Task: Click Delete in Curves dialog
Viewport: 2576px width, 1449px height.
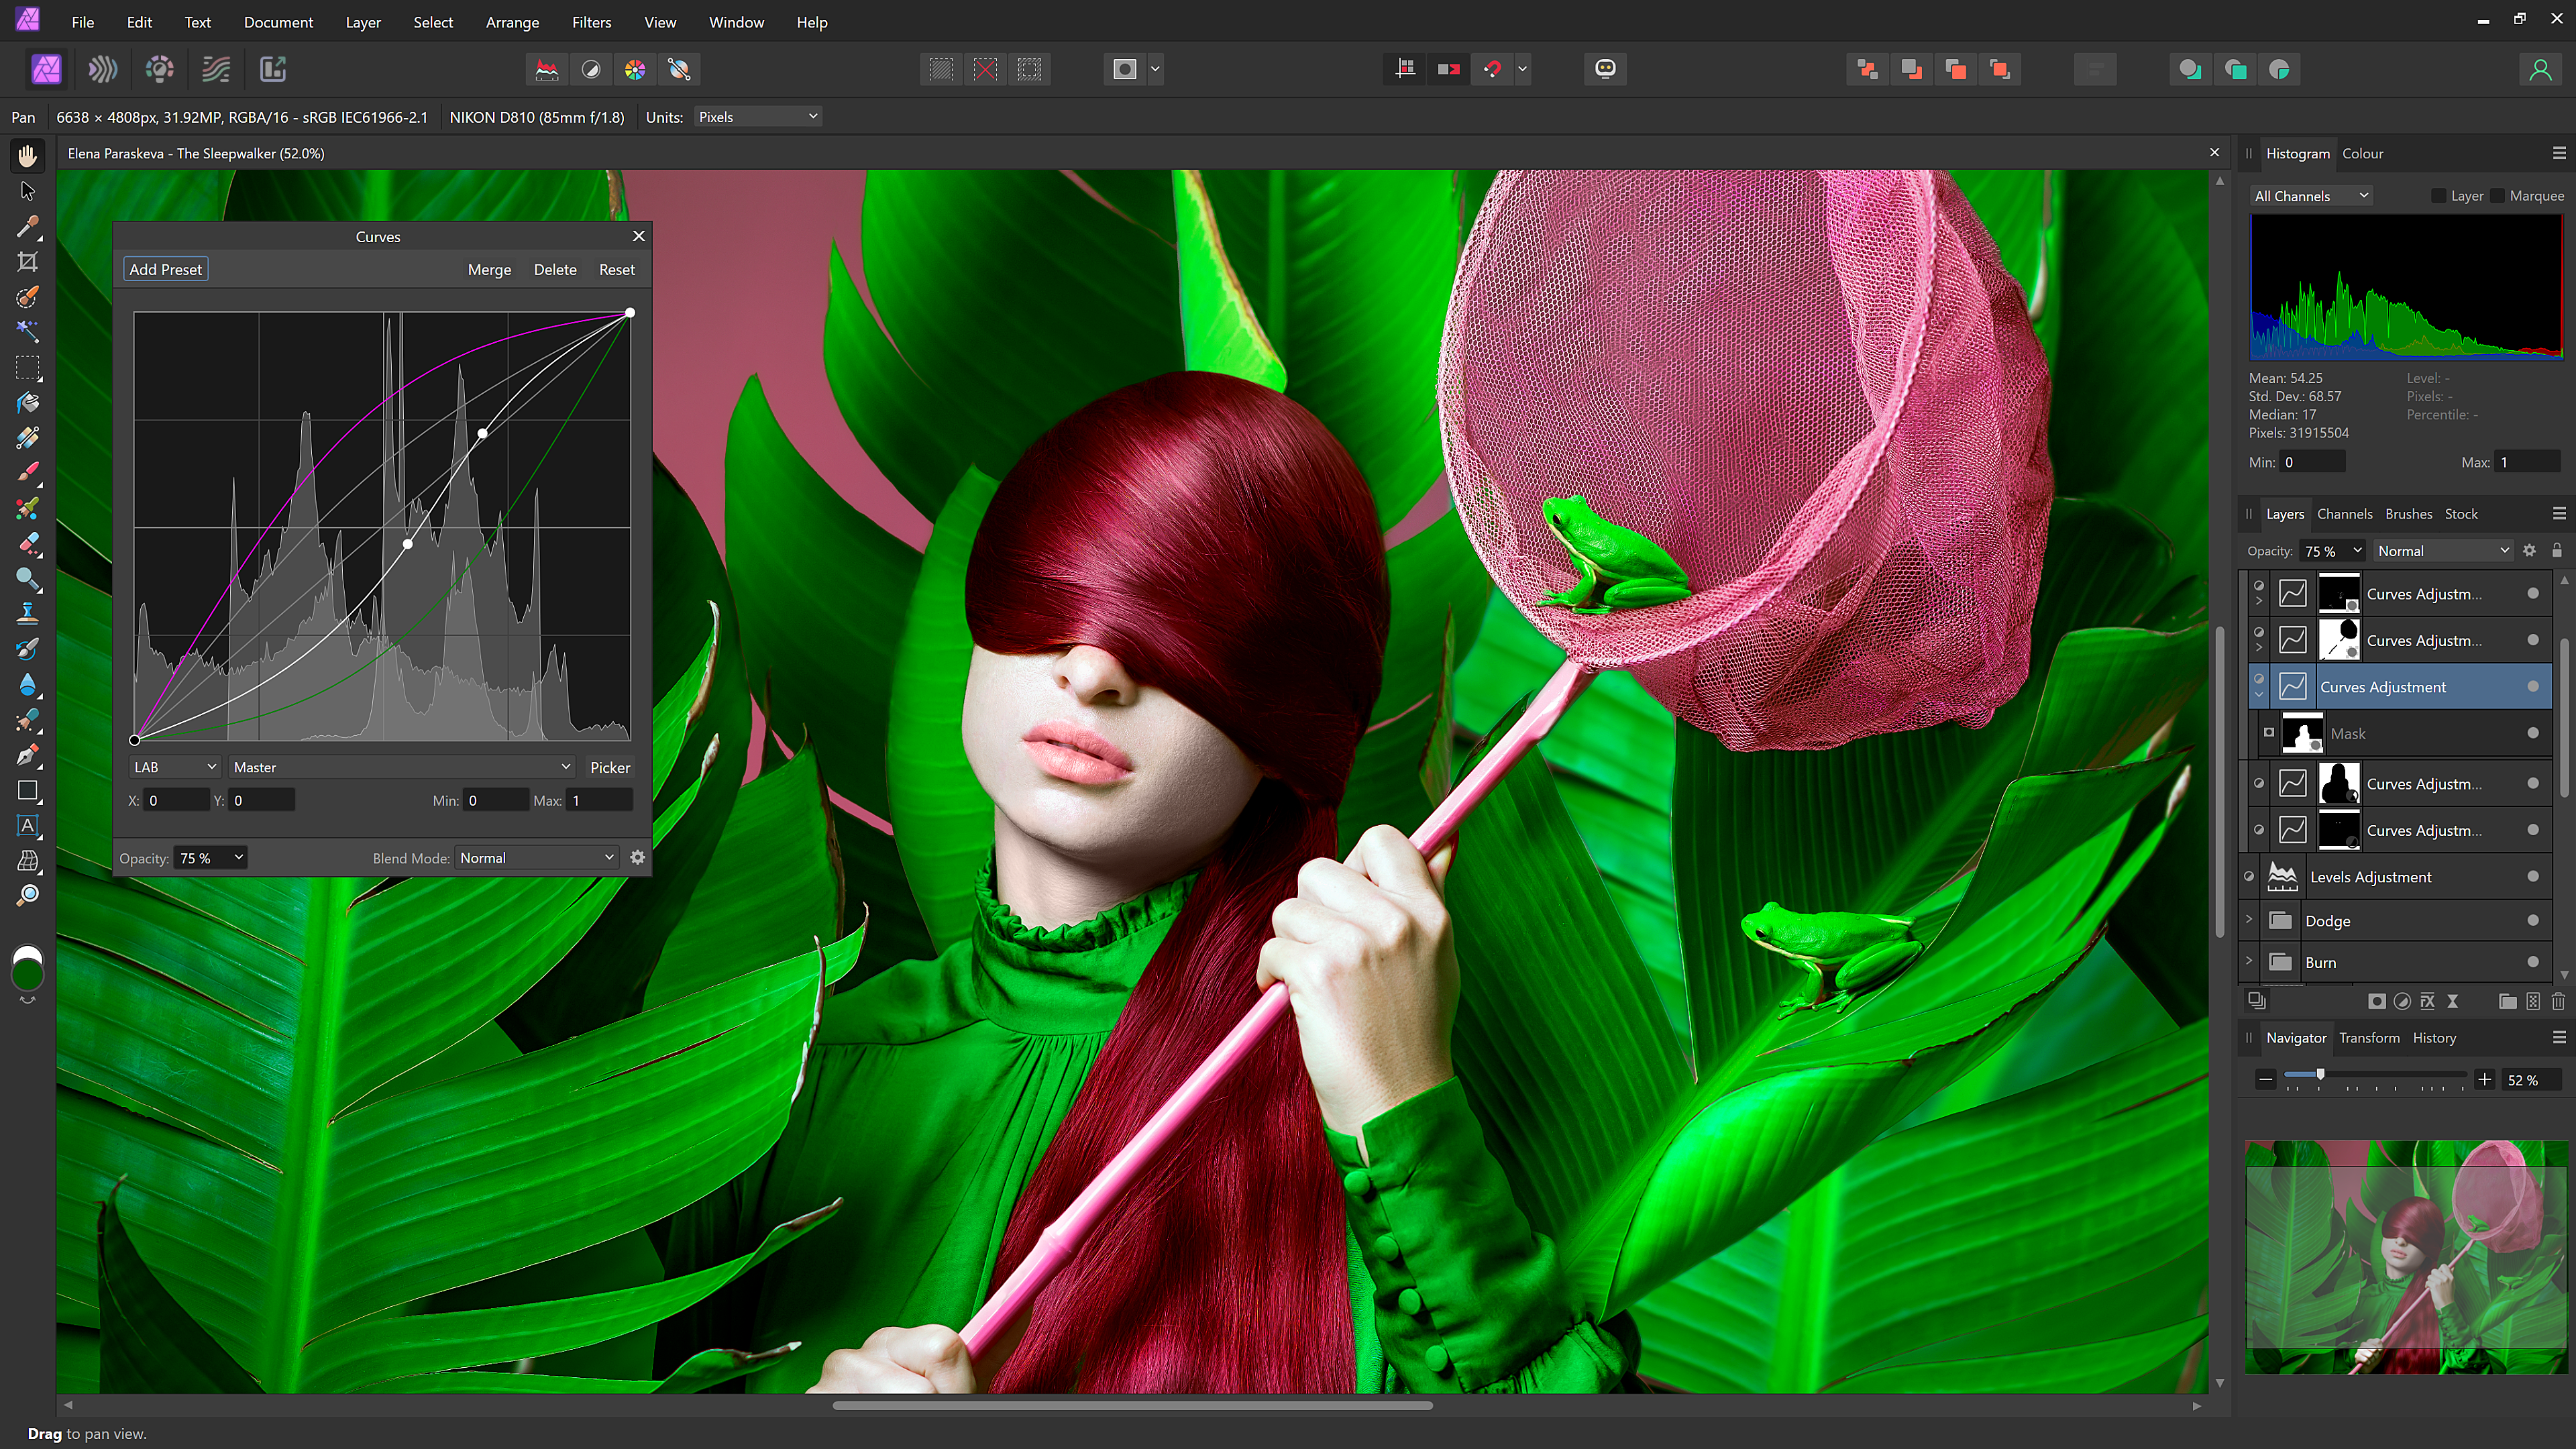Action: 555,270
